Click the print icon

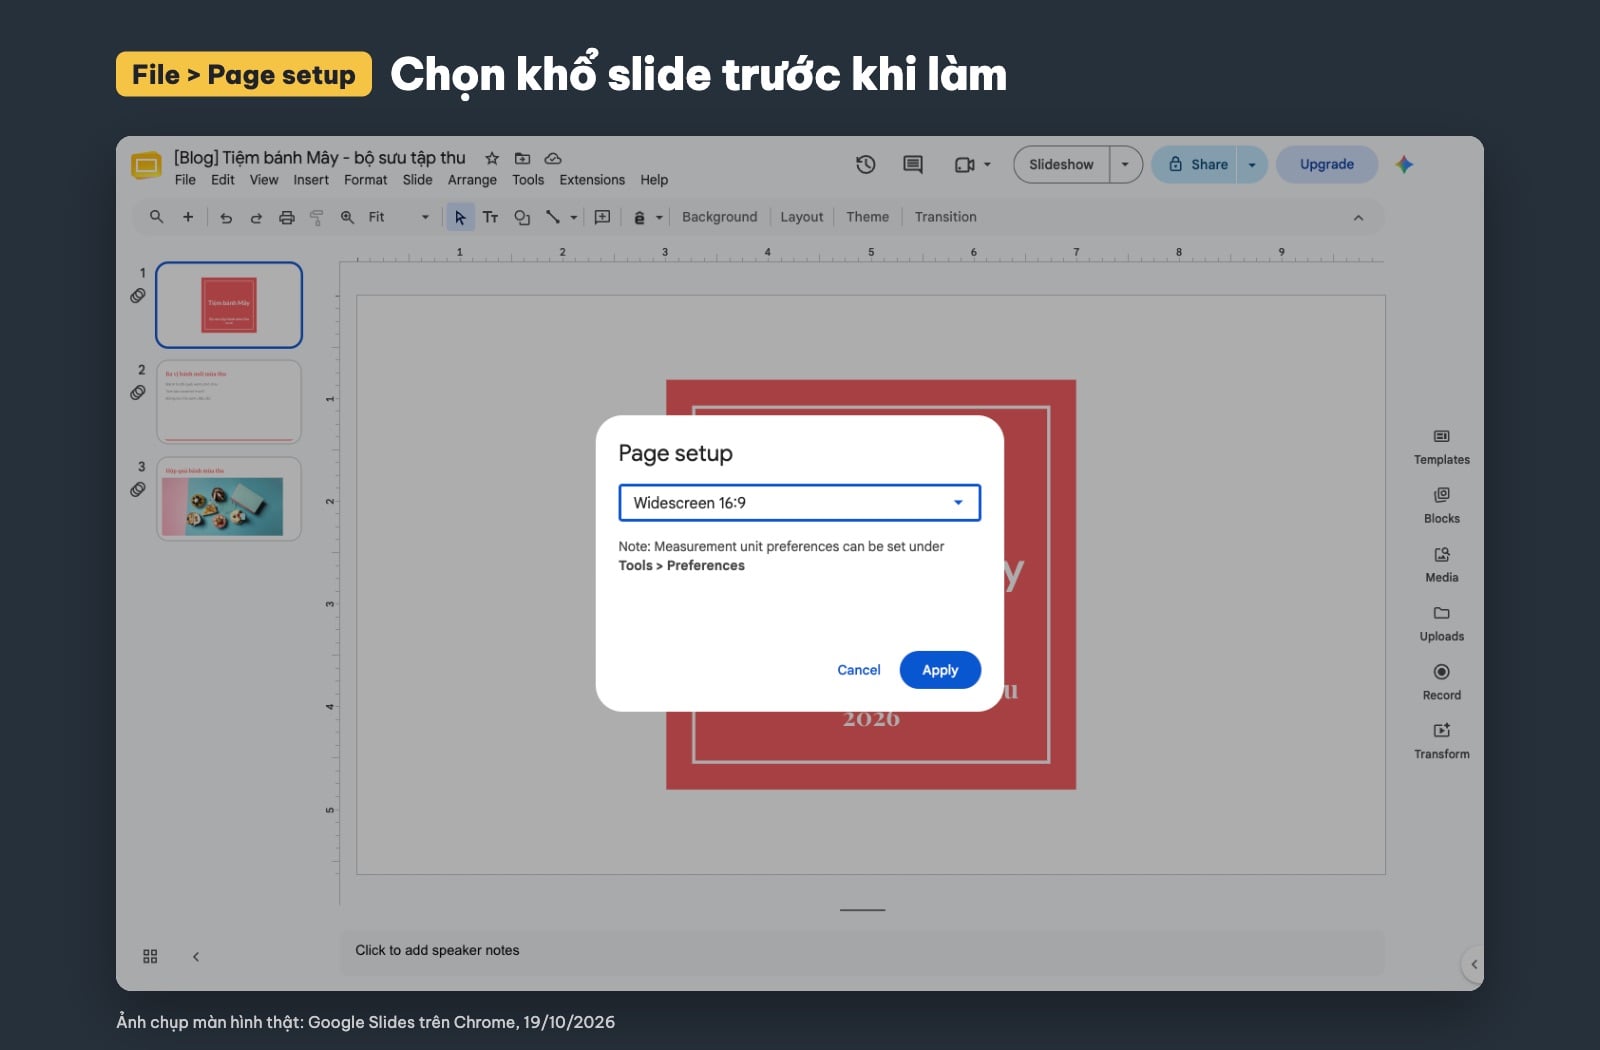(287, 217)
